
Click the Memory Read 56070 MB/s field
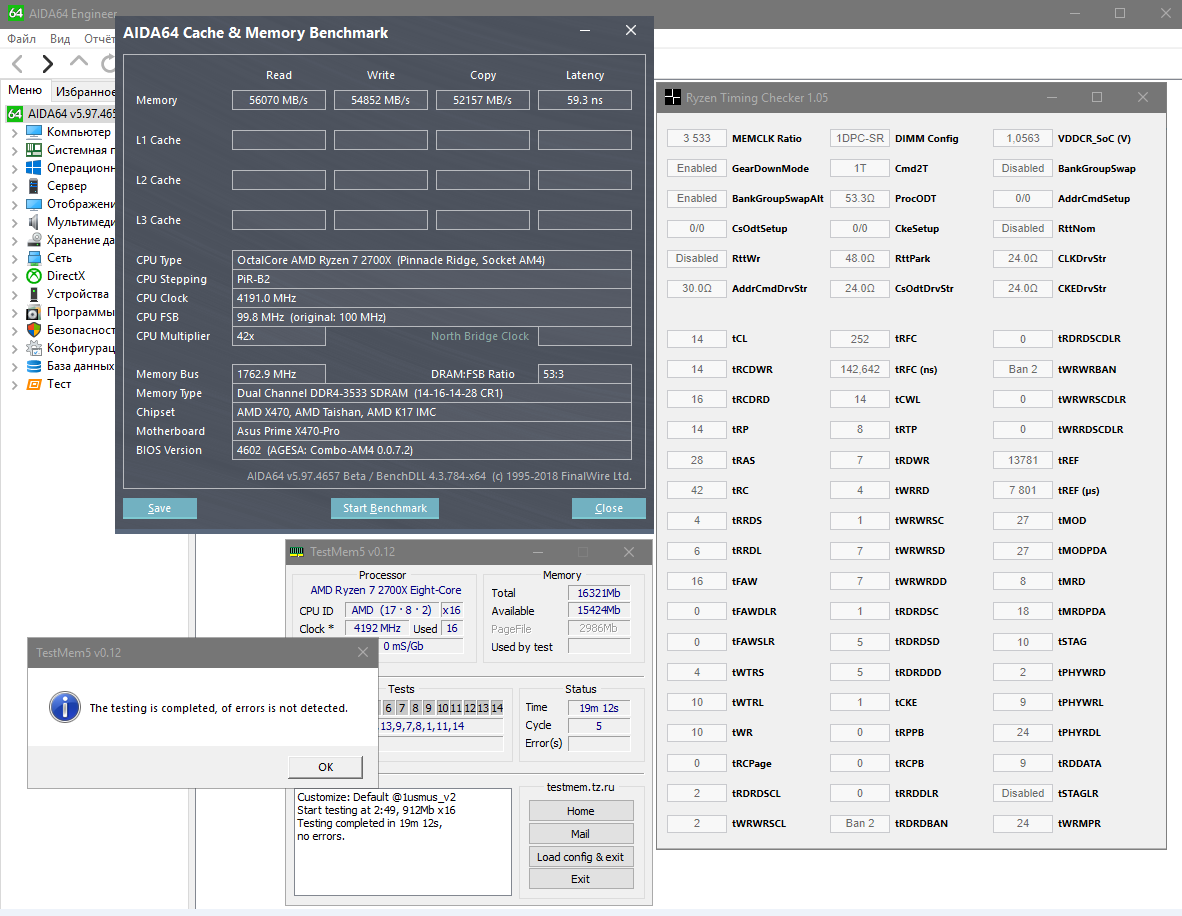pos(279,100)
